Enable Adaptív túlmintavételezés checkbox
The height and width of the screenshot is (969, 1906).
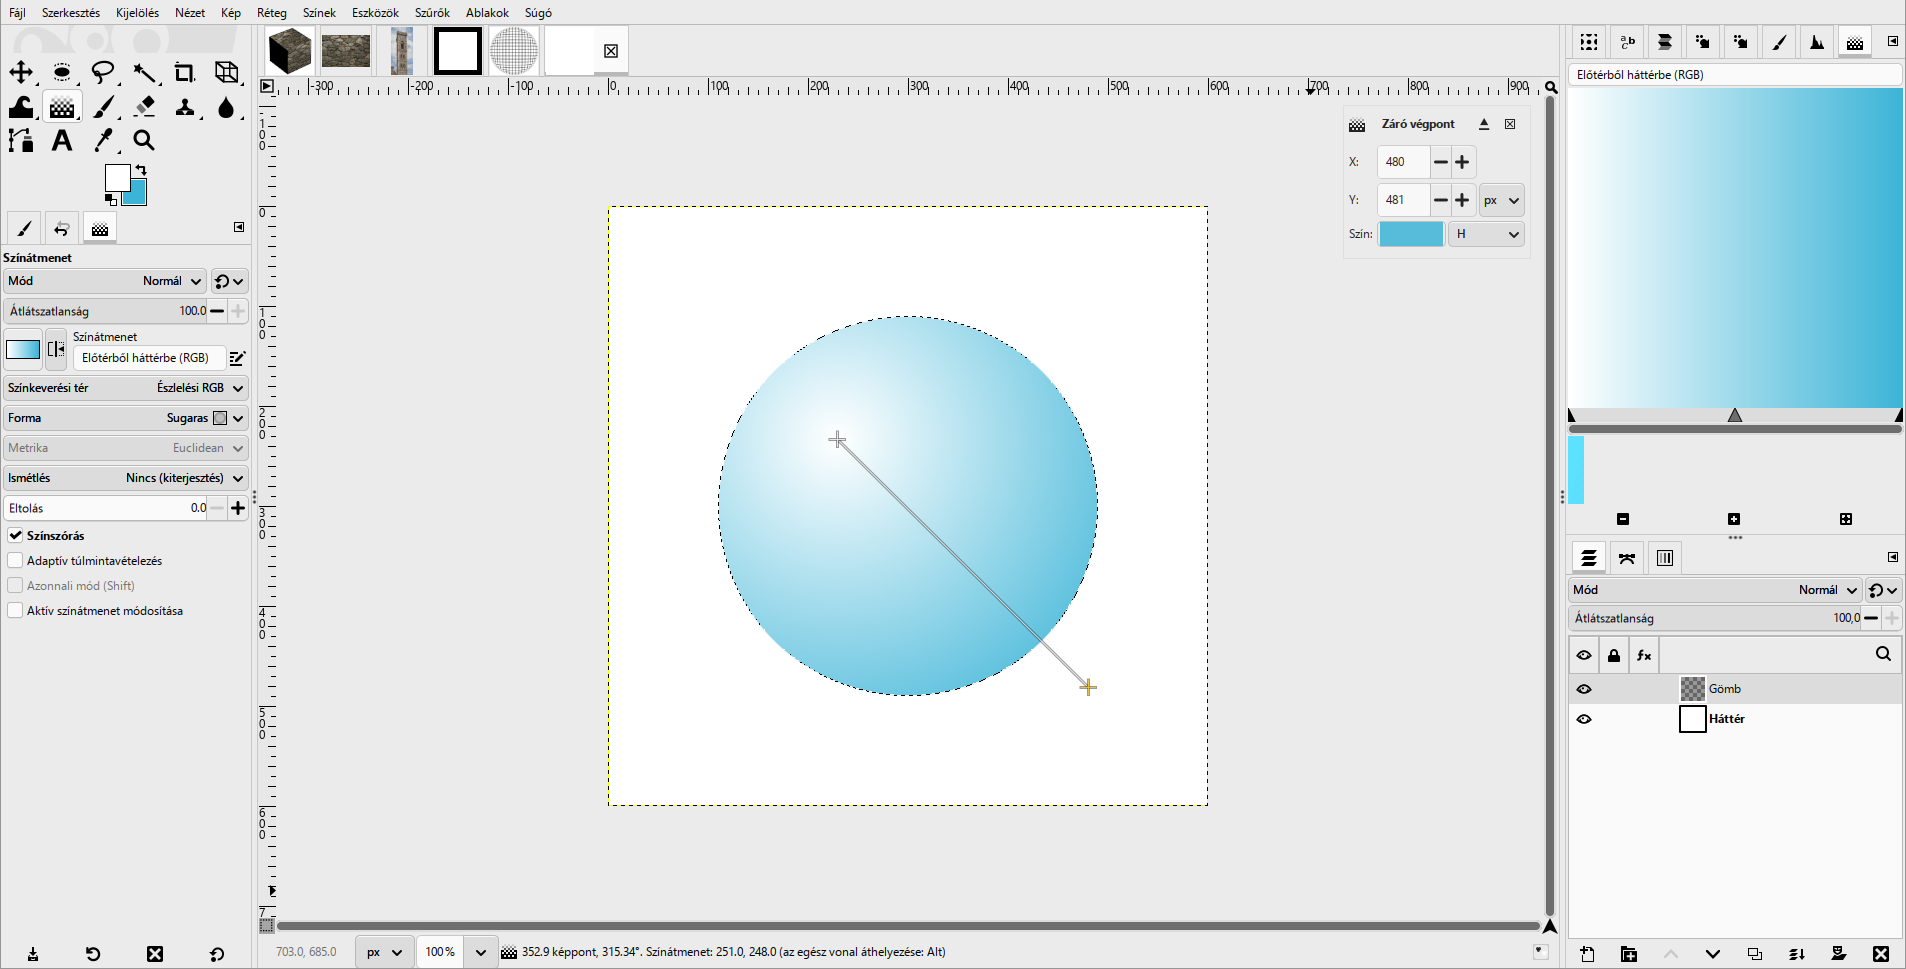(x=15, y=560)
